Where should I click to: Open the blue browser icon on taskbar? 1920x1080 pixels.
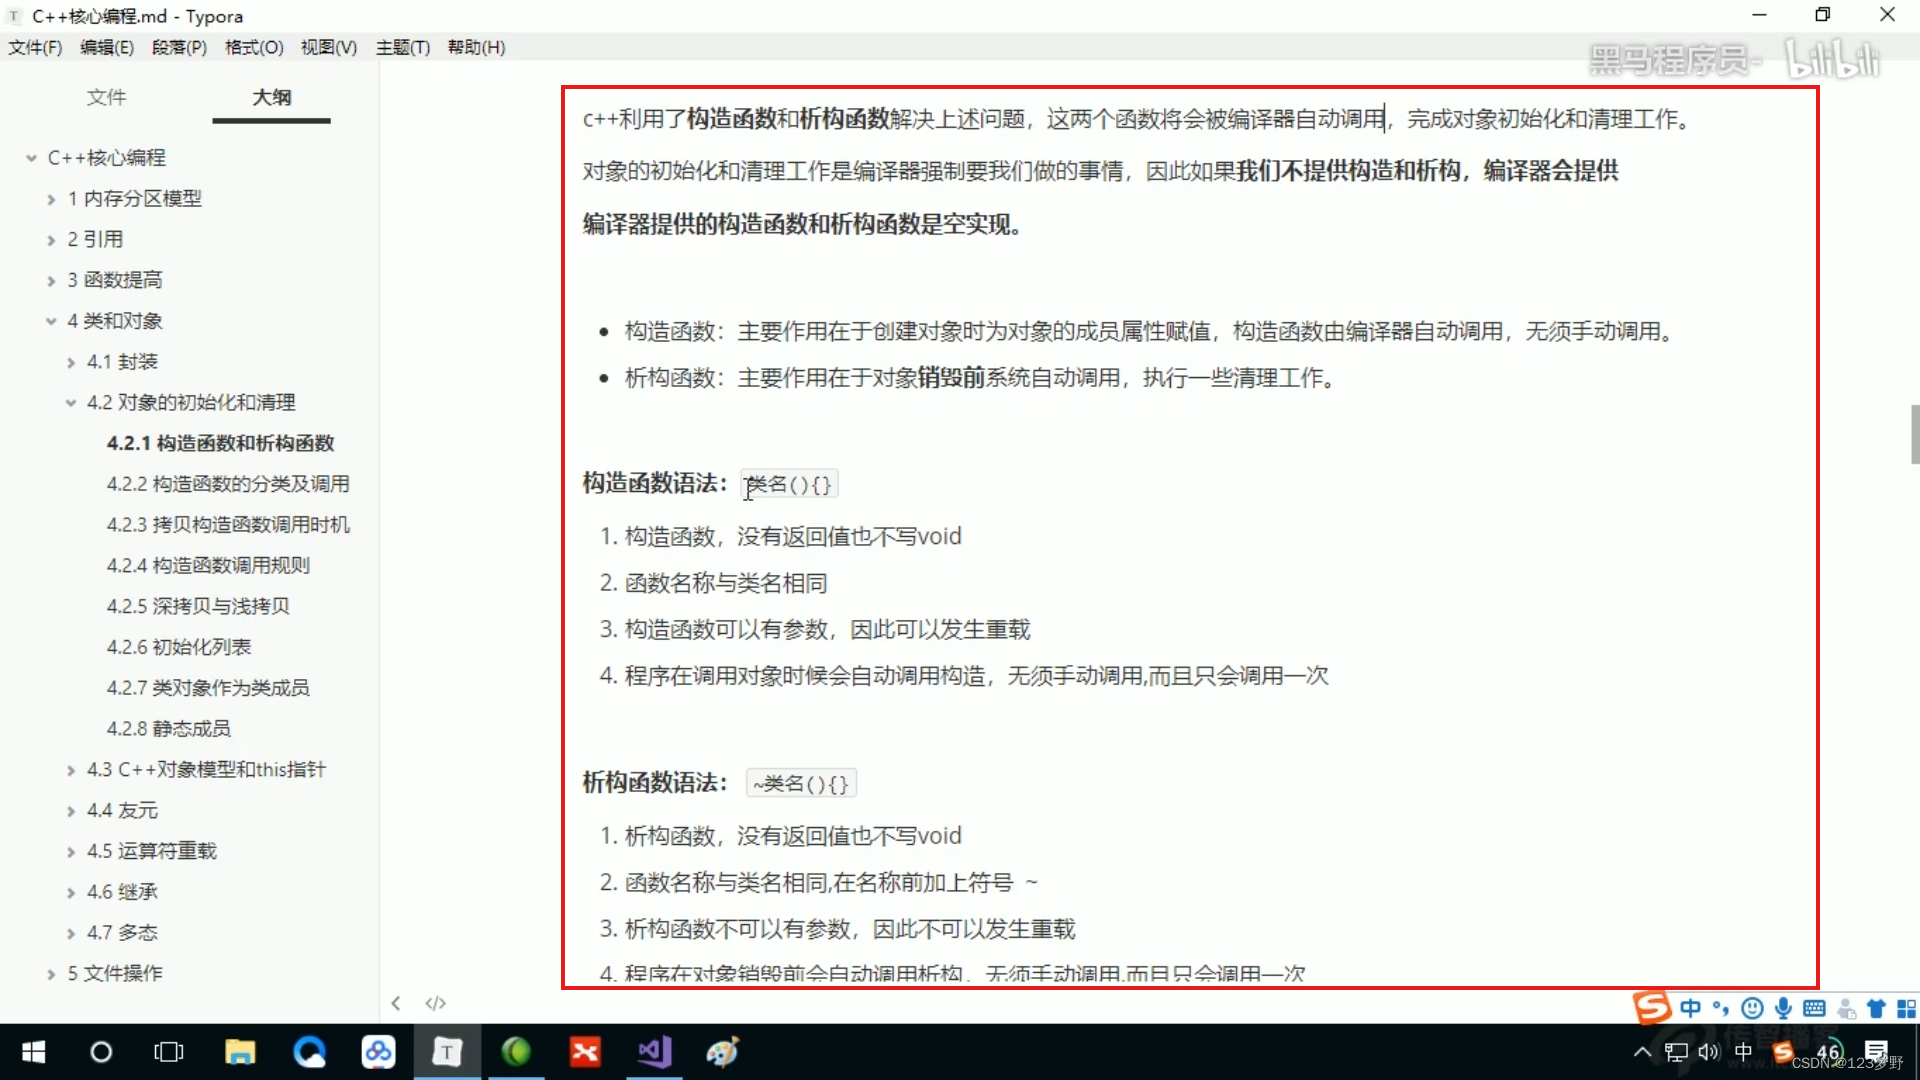(309, 1052)
